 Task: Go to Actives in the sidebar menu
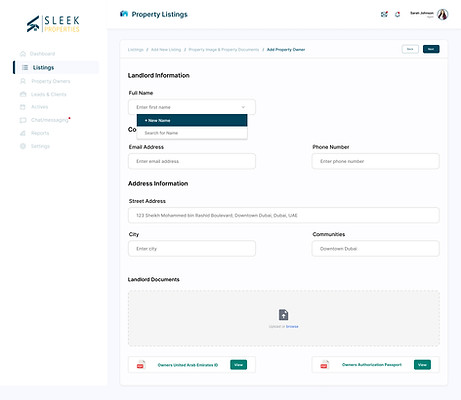tap(39, 107)
